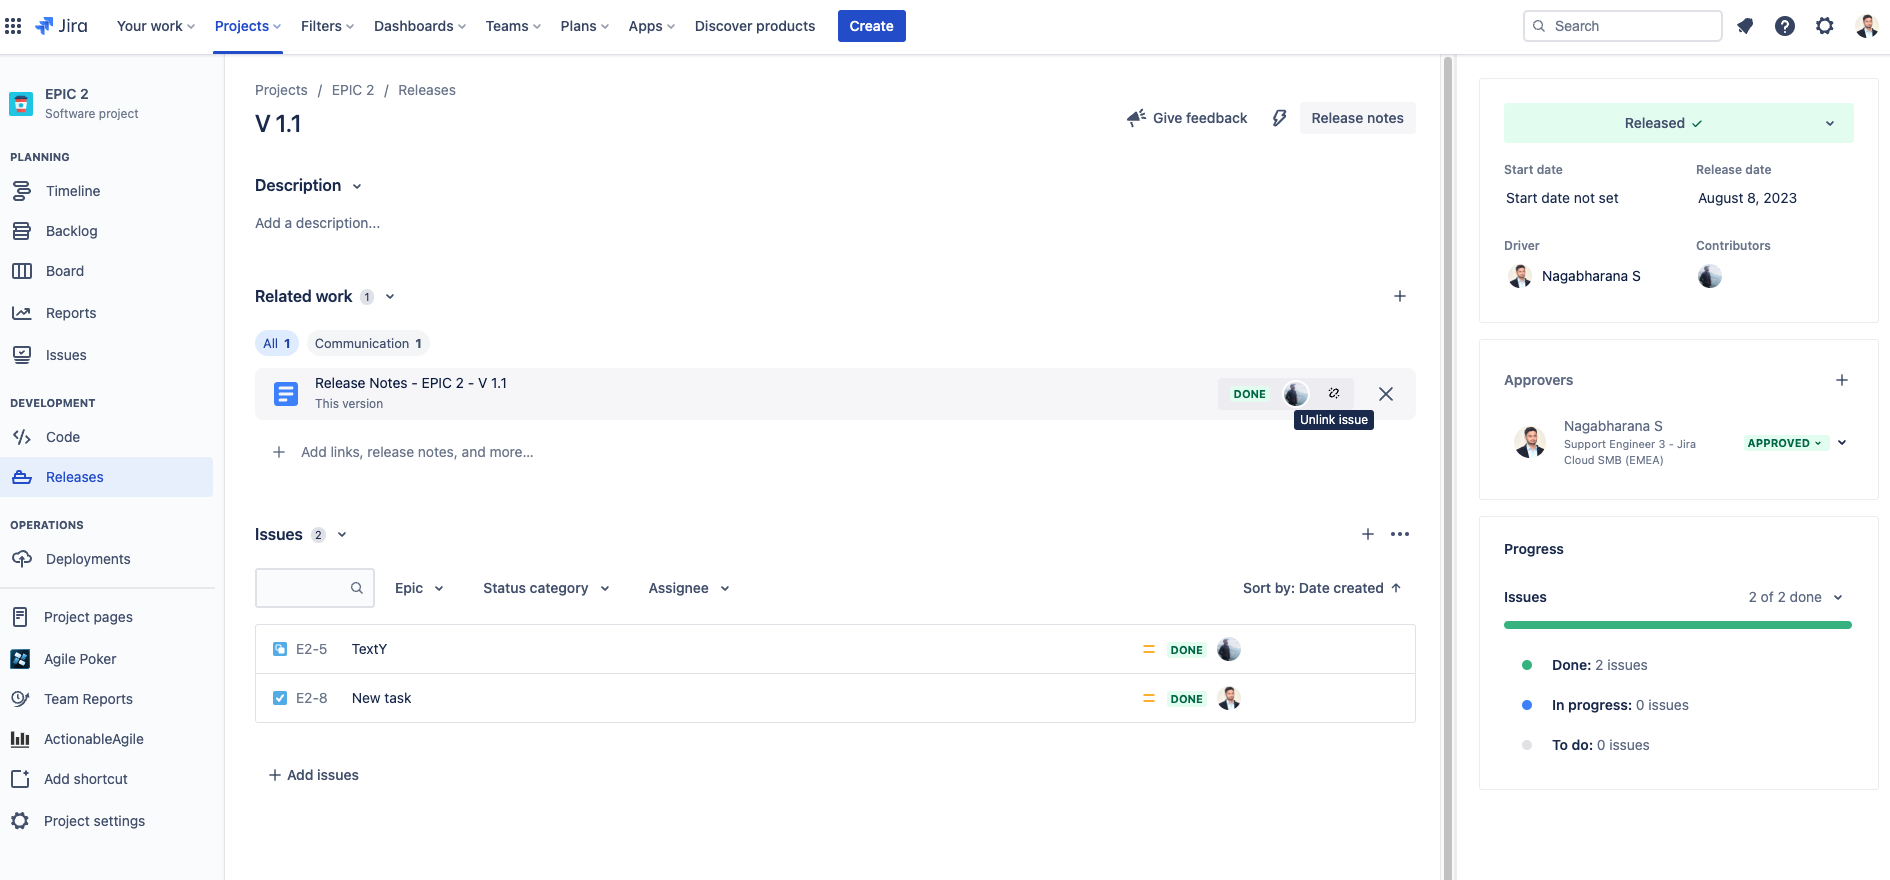Screen dimensions: 1890x880
Task: Click the automation lightning icon
Action: coord(1279,118)
